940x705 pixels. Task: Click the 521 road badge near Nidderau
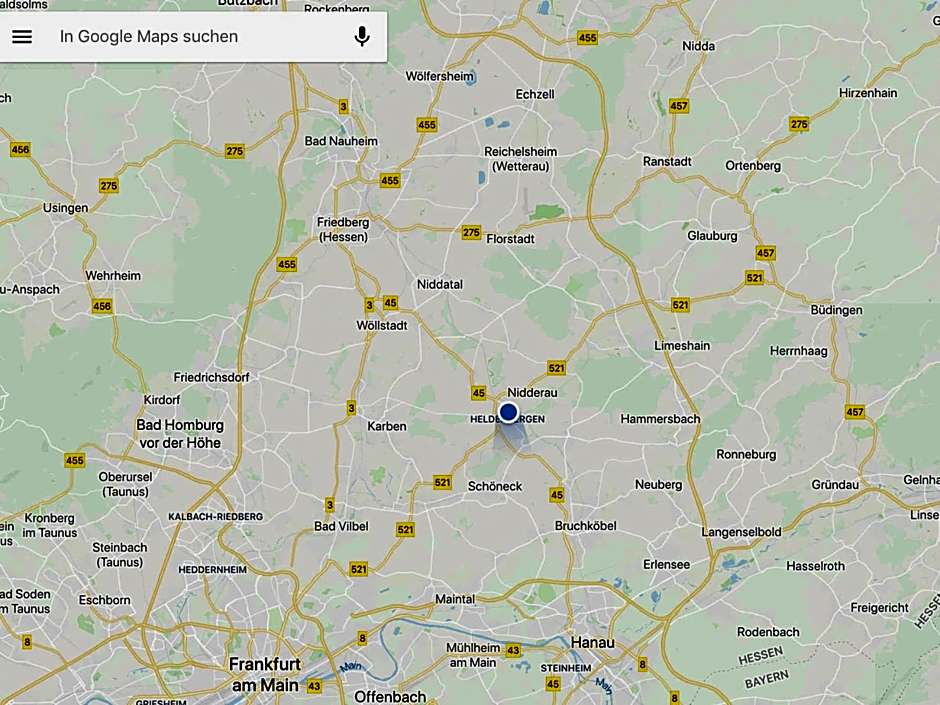[x=556, y=368]
